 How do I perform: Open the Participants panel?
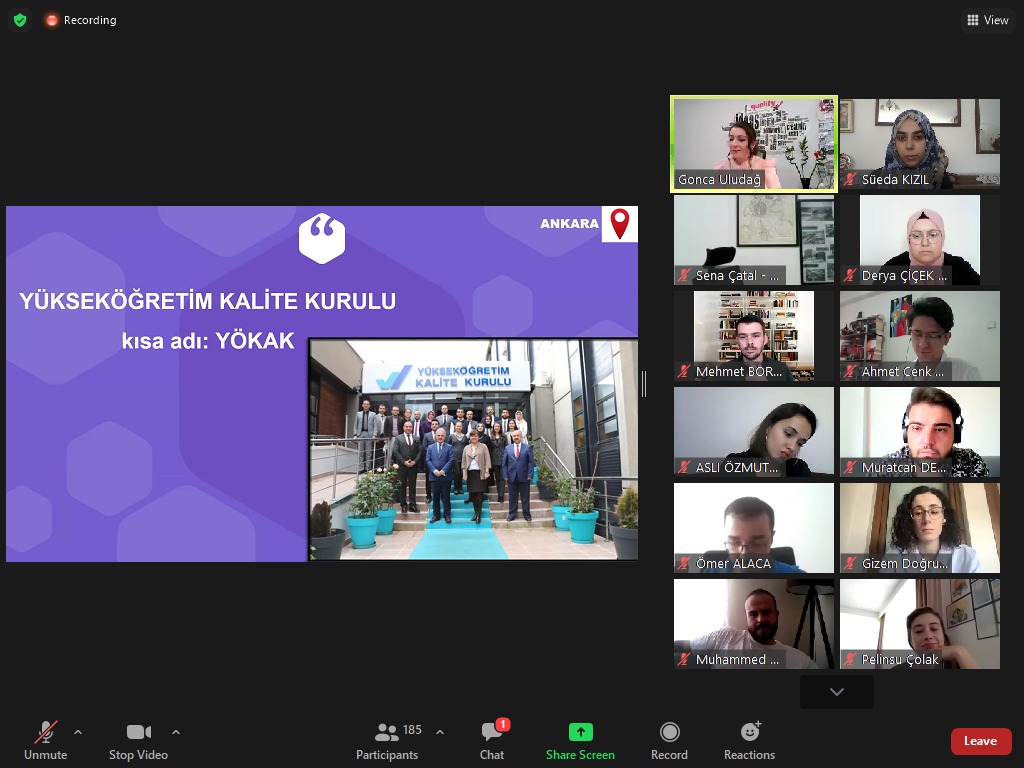pyautogui.click(x=388, y=741)
